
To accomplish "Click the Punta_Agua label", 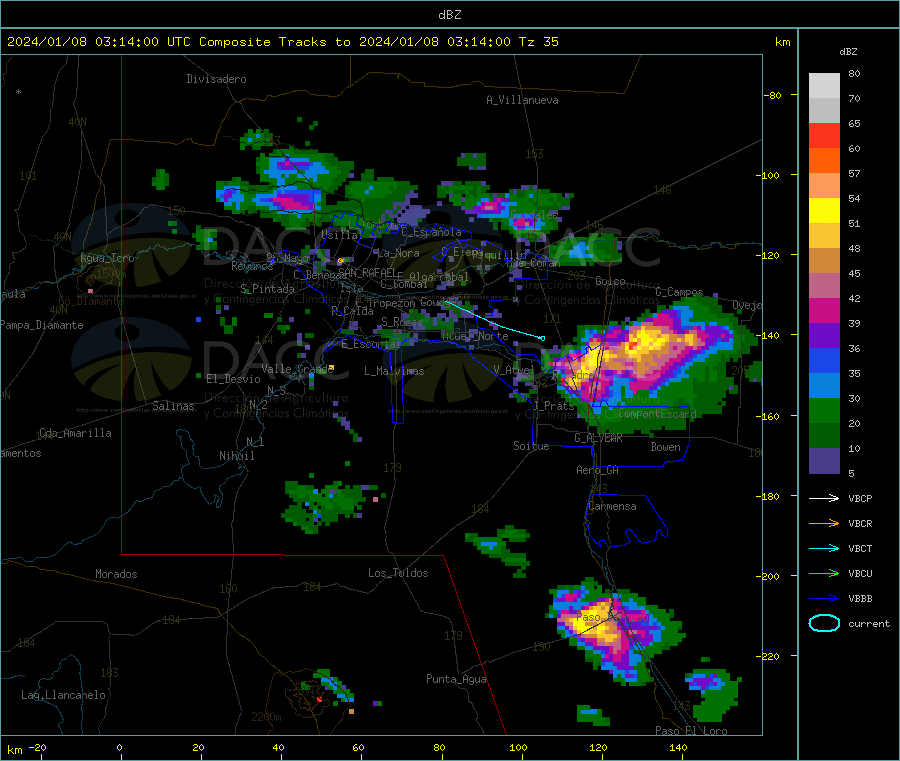I will point(456,679).
